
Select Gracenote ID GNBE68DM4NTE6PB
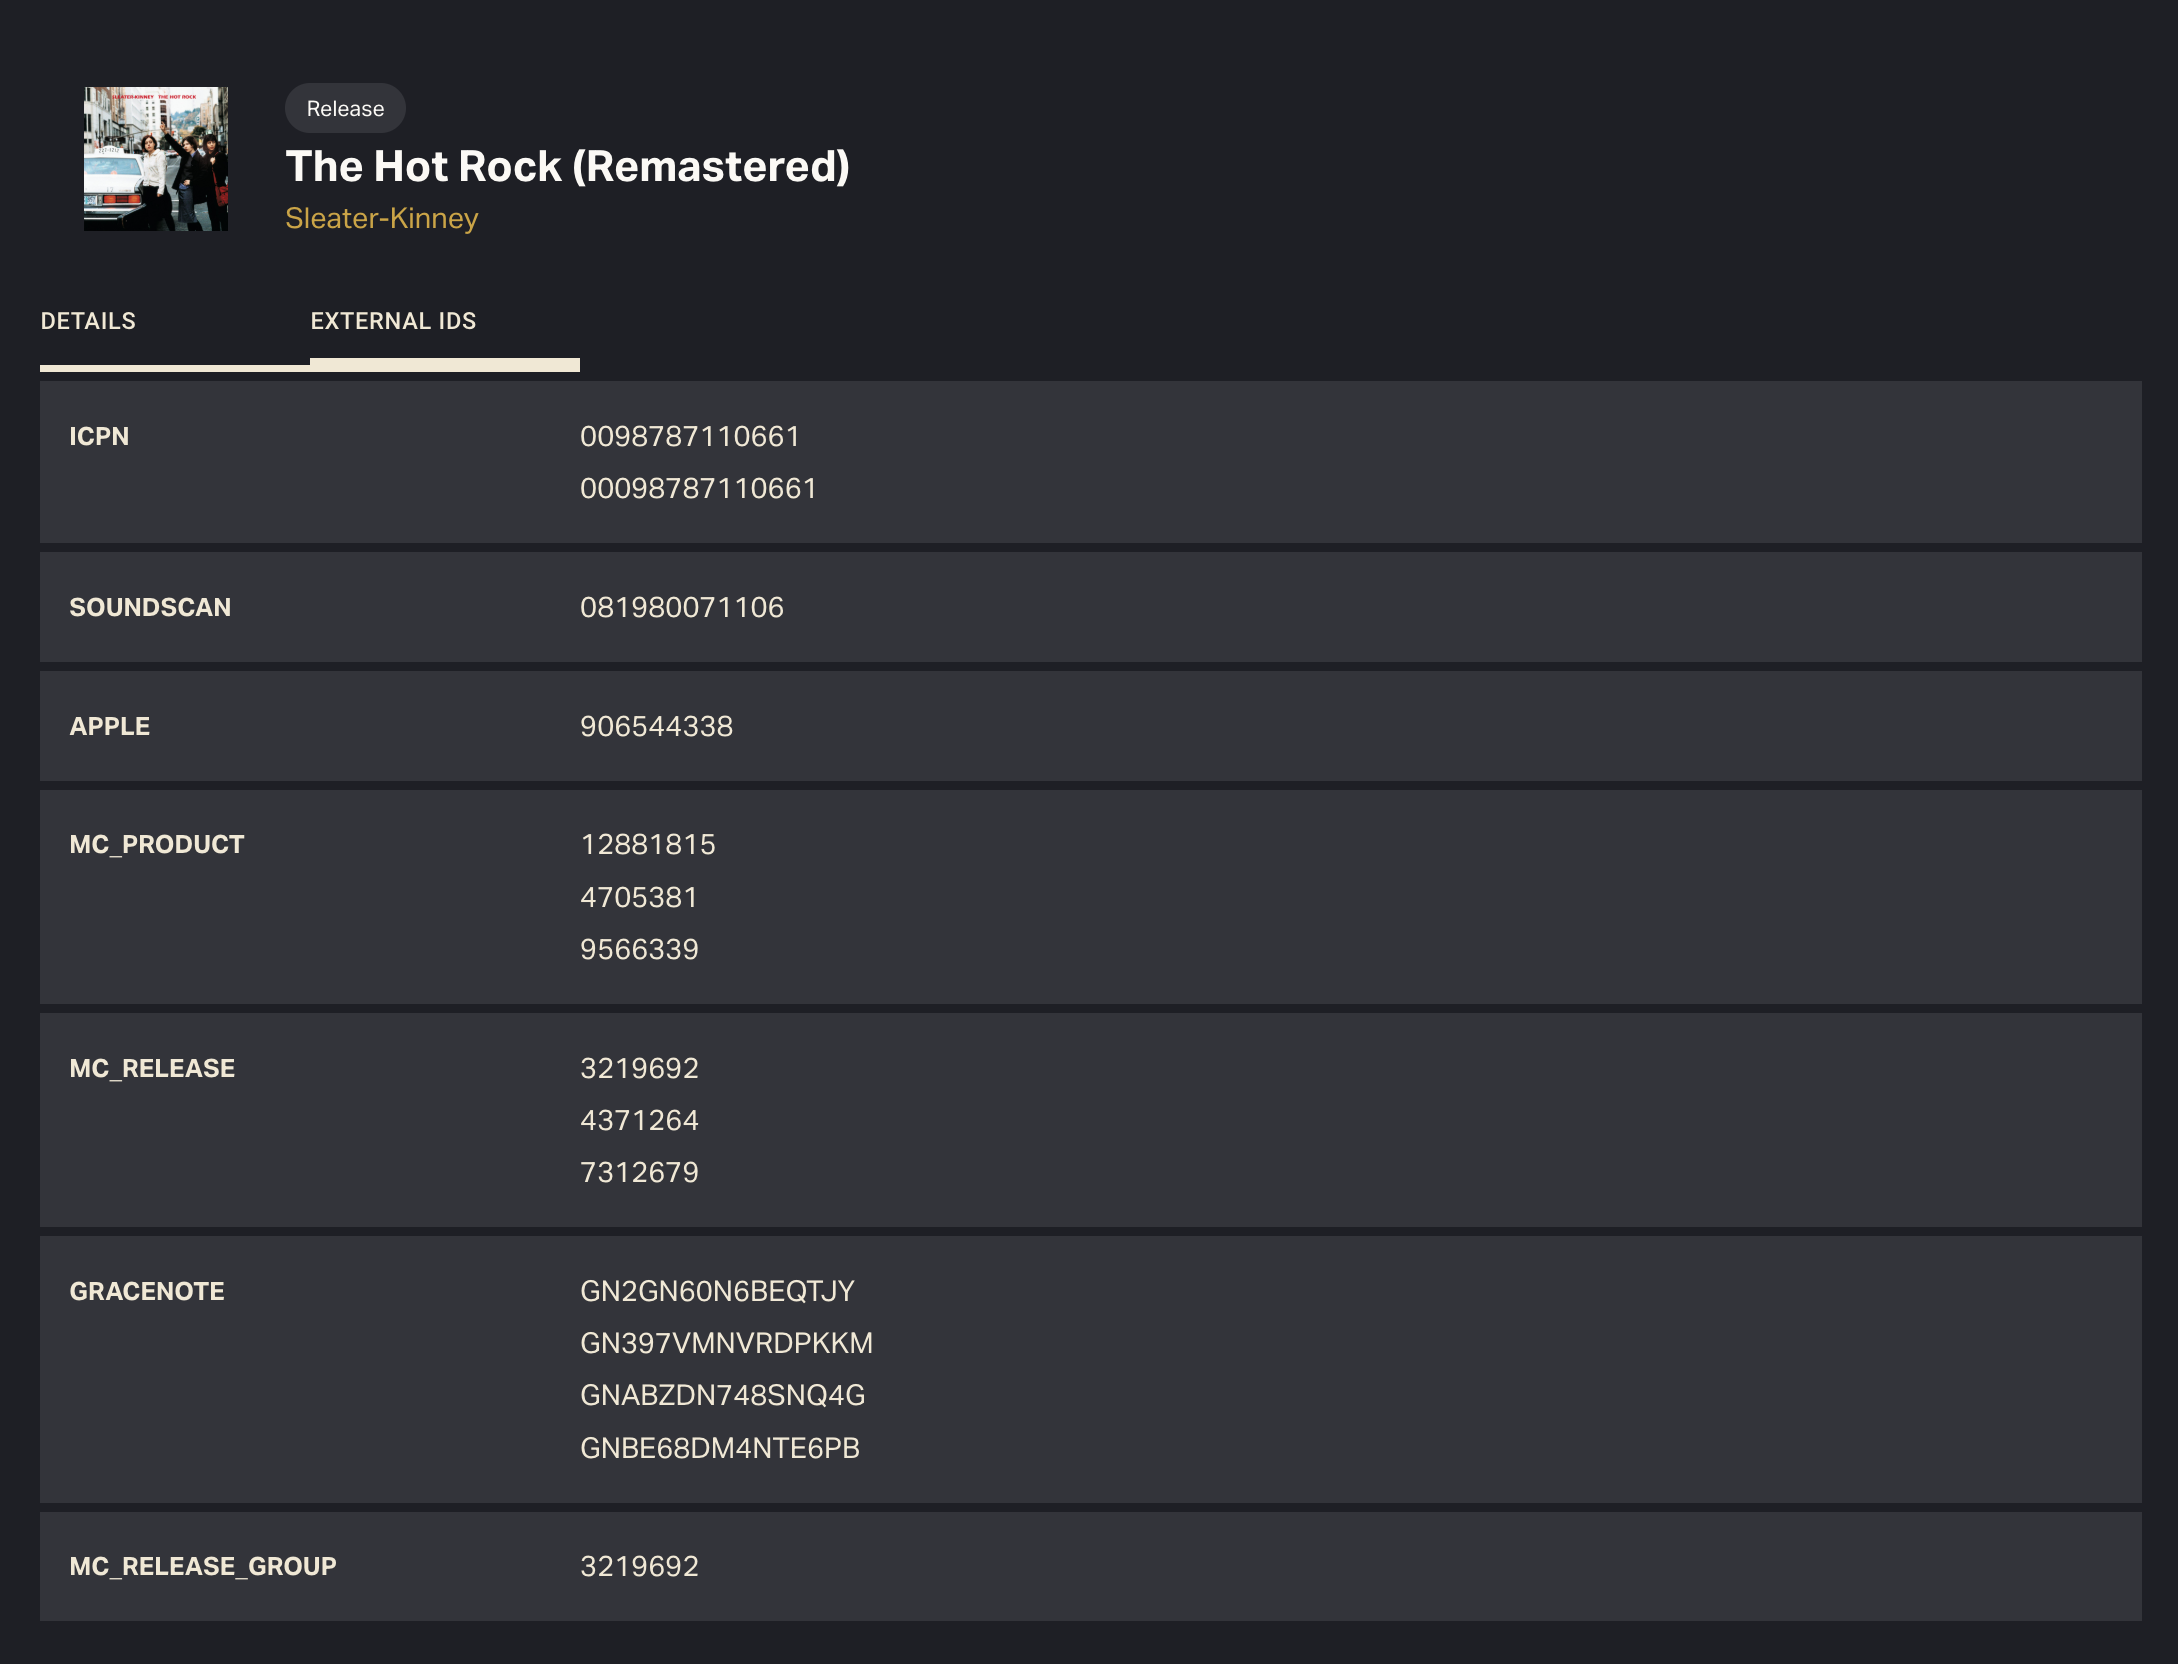click(x=720, y=1448)
